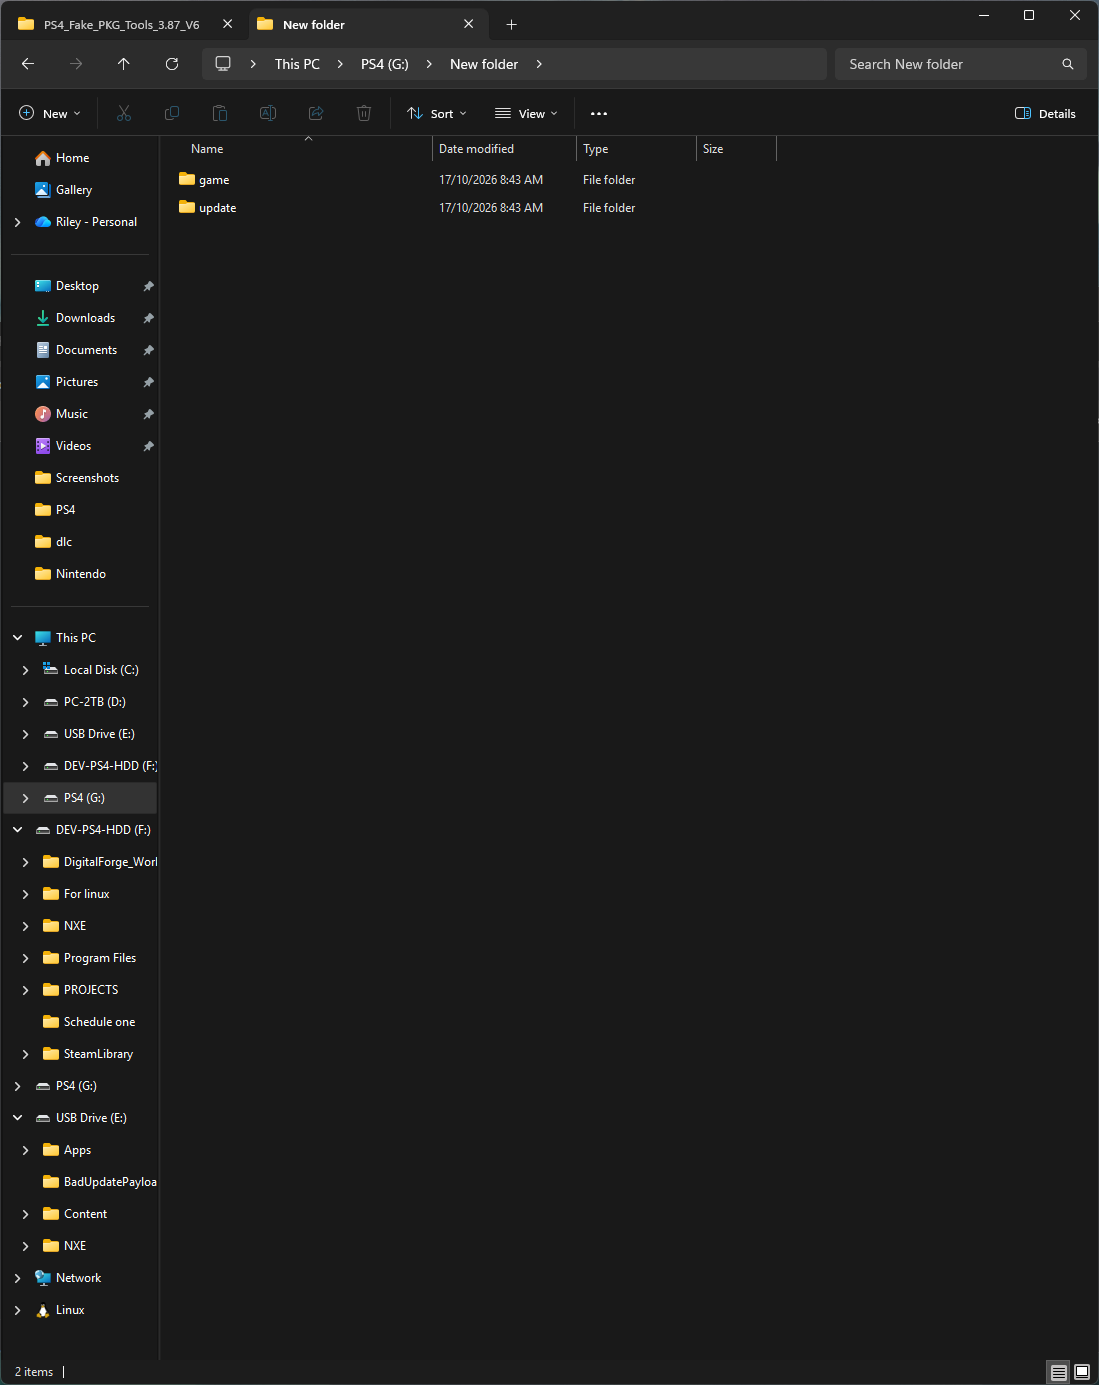Expand Riley - Personal OneDrive node
Screen dimensions: 1099x1385
[17, 222]
